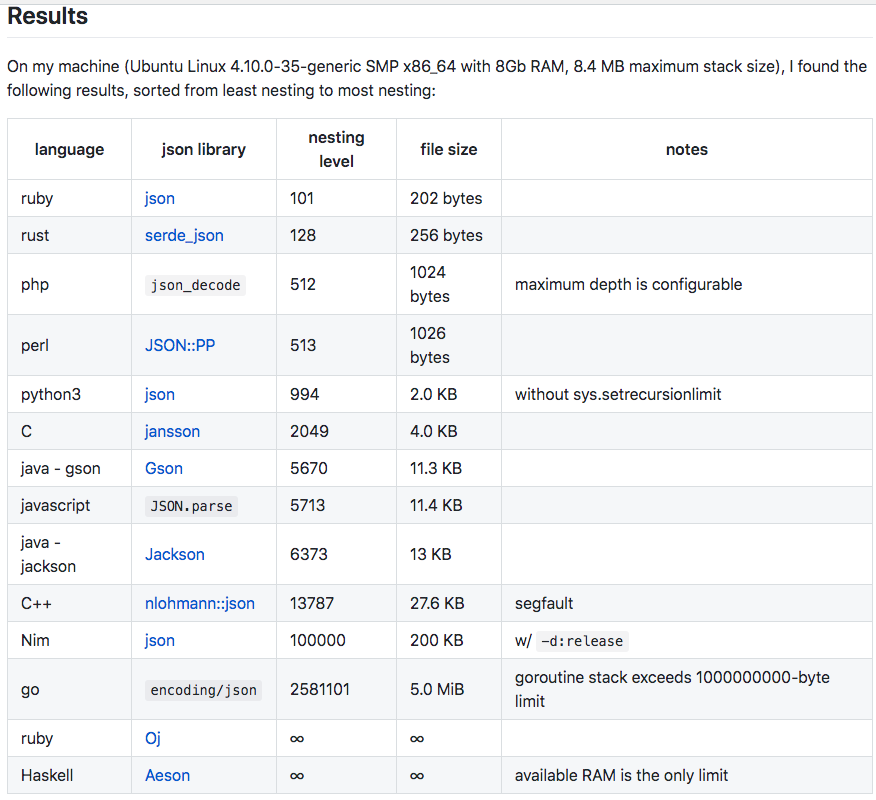The image size is (876, 800).
Task: Click the encoding/json code text
Action: (x=203, y=690)
